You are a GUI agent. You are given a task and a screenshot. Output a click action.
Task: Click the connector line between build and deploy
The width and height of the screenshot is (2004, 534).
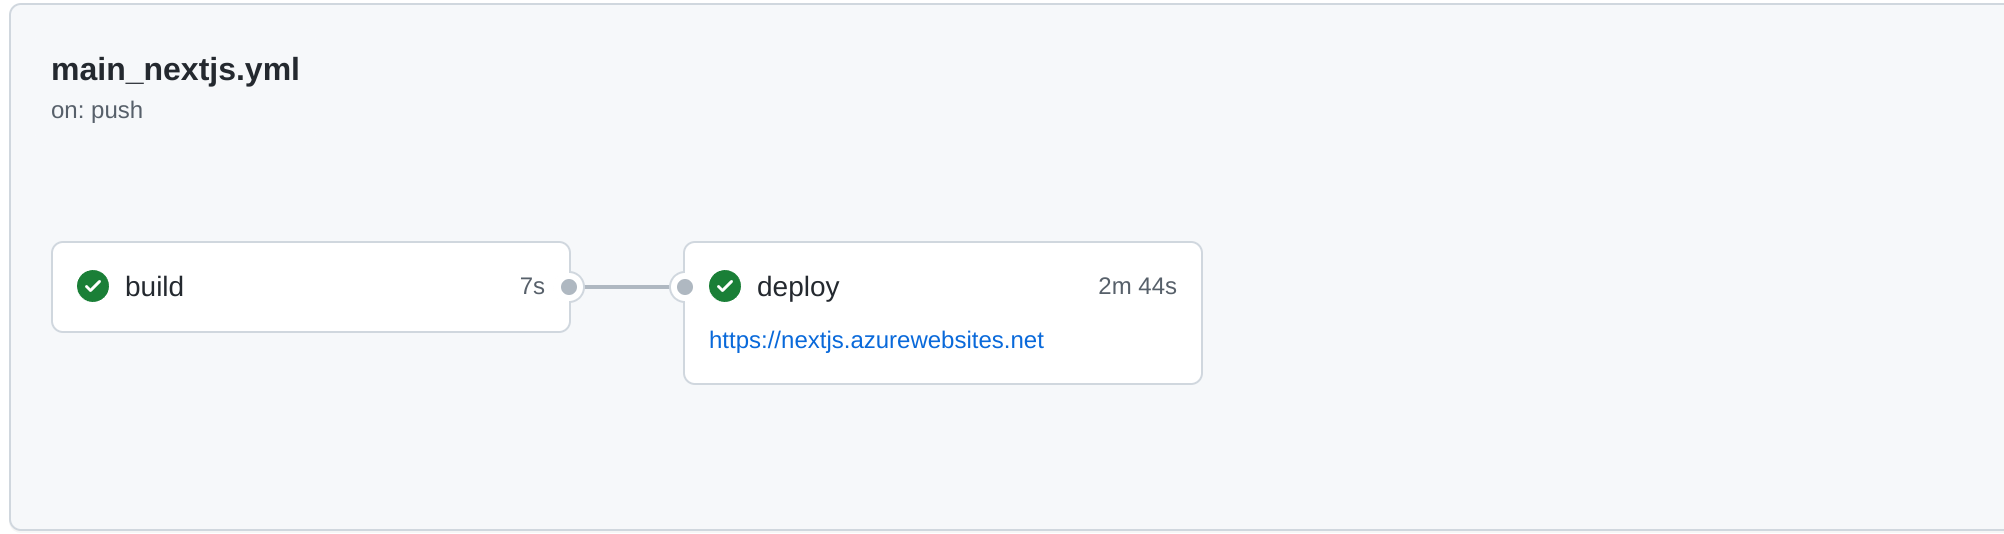627,287
